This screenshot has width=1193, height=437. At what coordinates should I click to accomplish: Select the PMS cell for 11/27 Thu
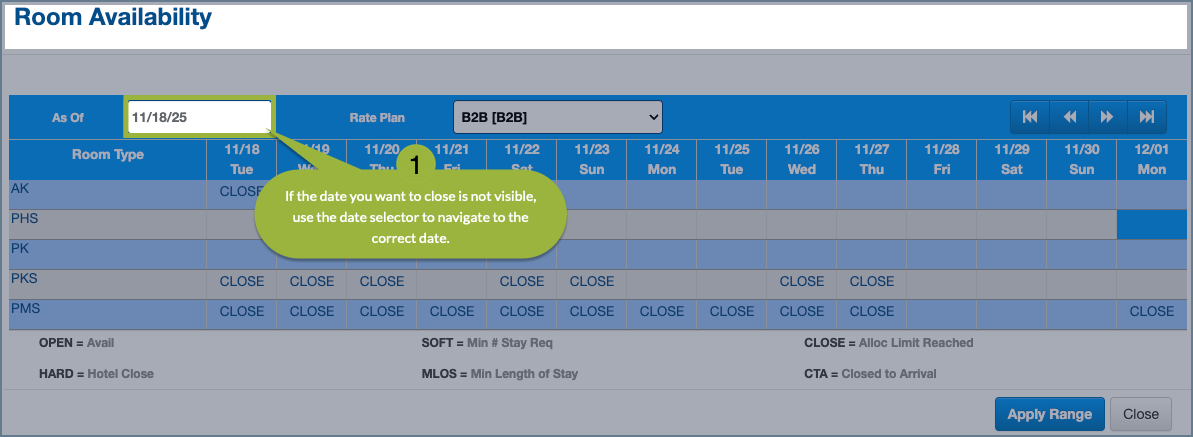[872, 312]
